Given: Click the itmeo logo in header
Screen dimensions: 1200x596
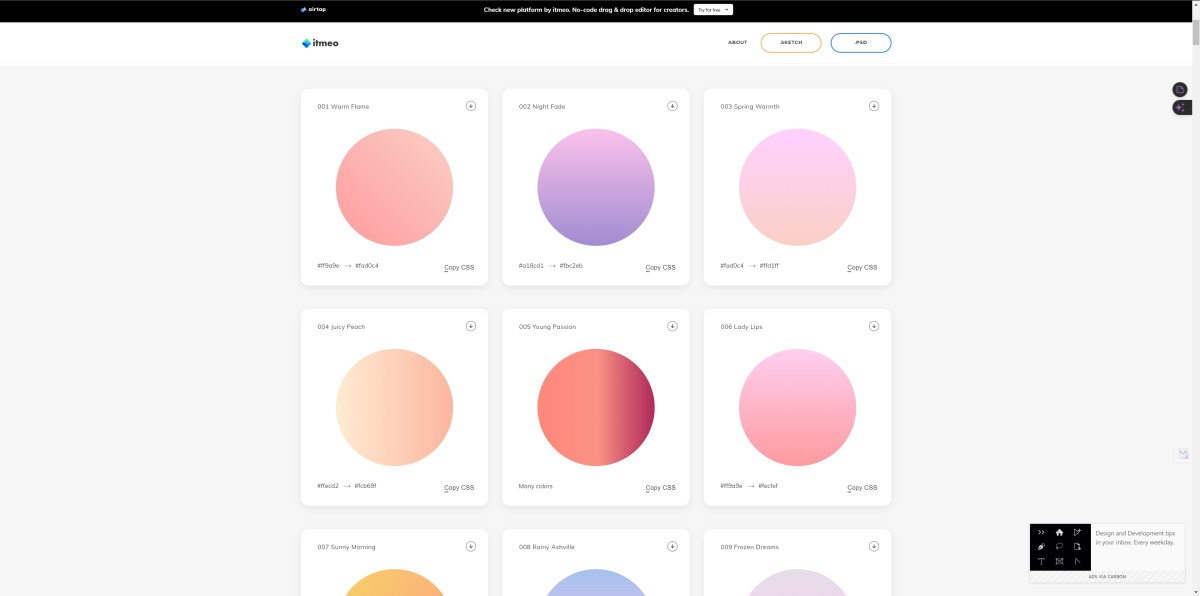Looking at the screenshot, I should (320, 43).
